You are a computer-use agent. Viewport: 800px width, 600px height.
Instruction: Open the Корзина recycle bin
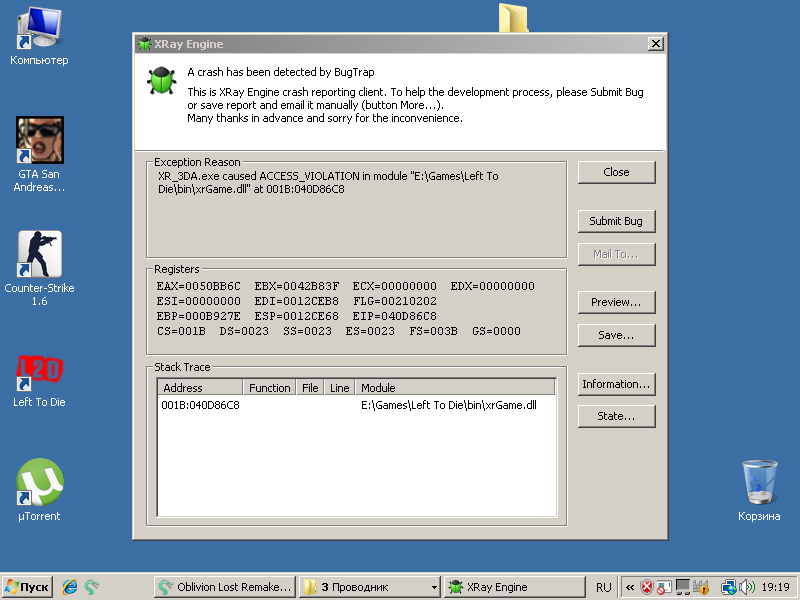coord(759,483)
